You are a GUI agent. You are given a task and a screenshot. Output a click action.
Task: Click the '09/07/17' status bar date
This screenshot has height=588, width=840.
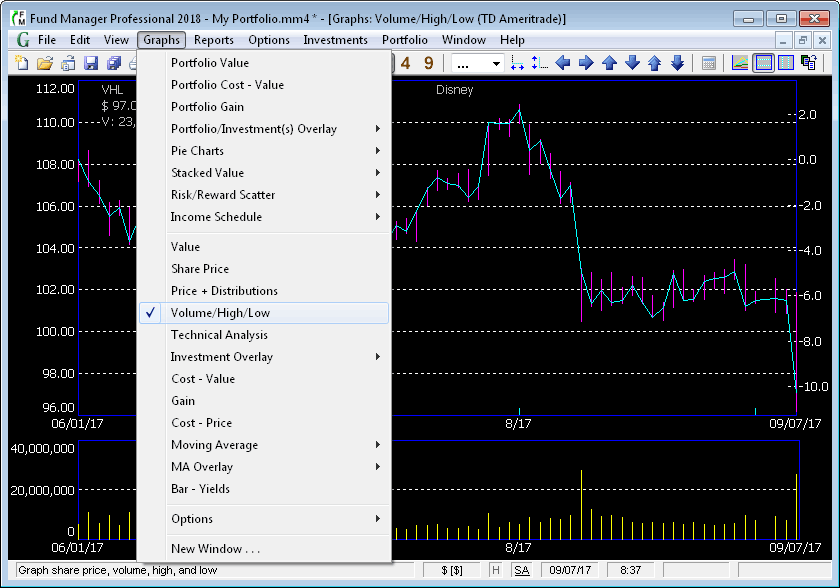pyautogui.click(x=570, y=570)
